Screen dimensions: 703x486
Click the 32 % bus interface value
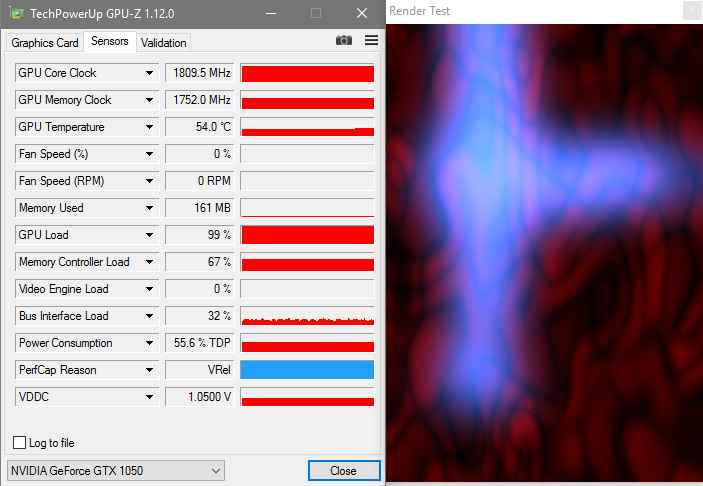coord(200,316)
